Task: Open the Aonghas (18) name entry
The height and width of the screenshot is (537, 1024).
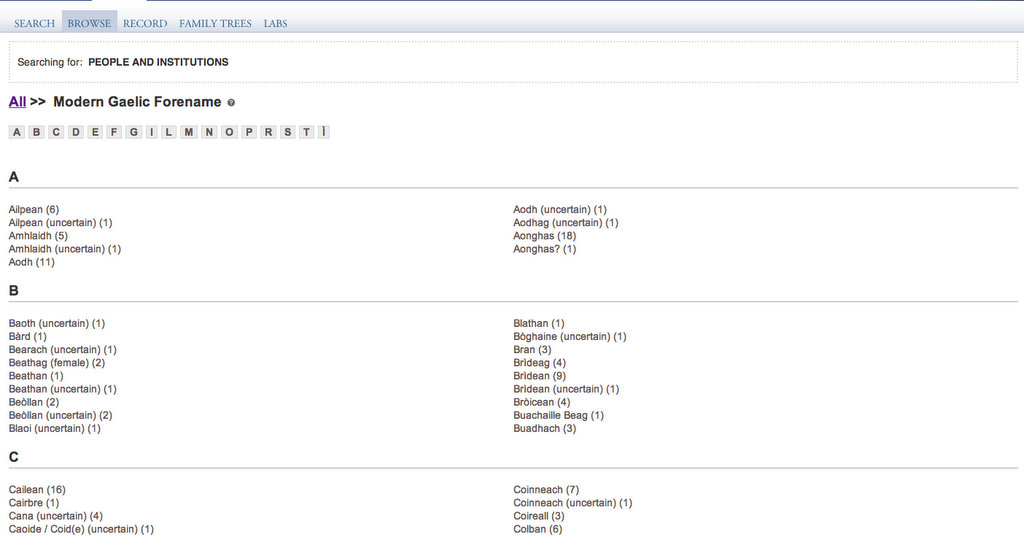Action: (544, 236)
